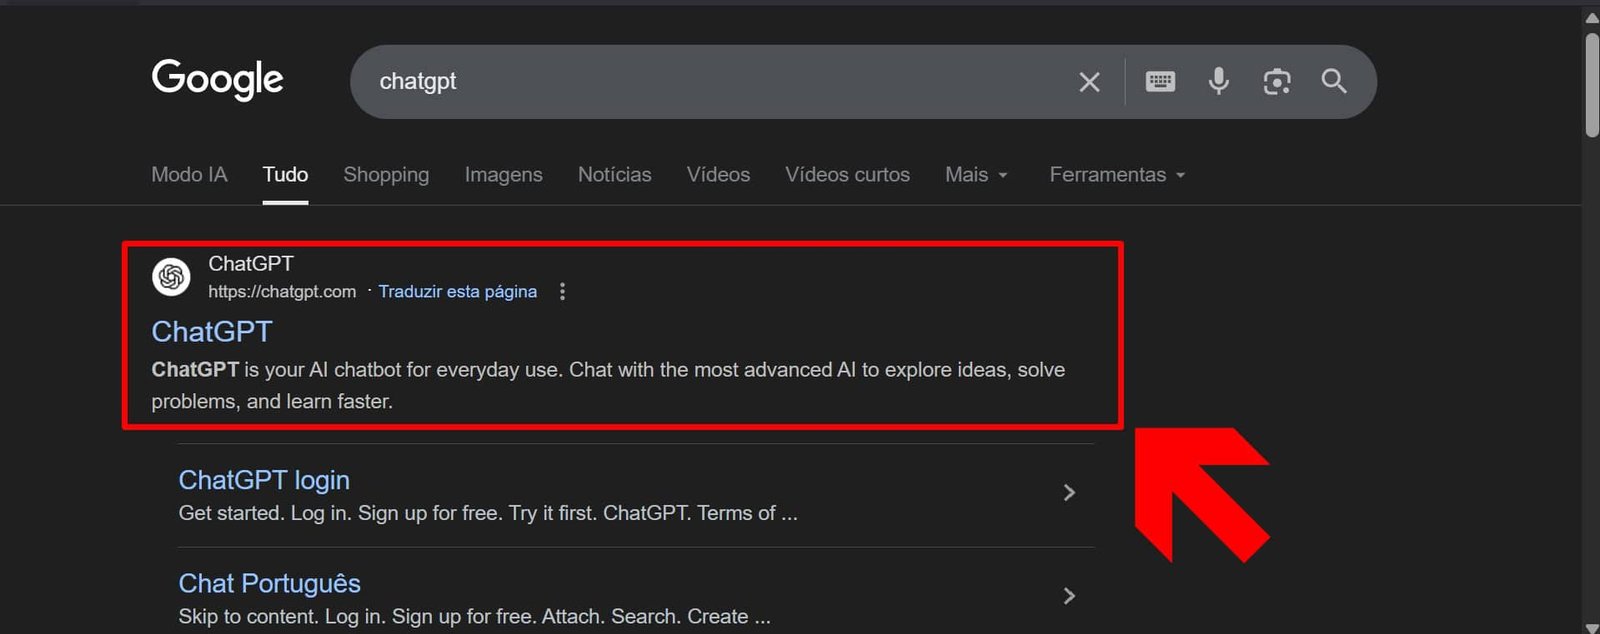Expand the ChatGPT login result chevron

pyautogui.click(x=1069, y=493)
